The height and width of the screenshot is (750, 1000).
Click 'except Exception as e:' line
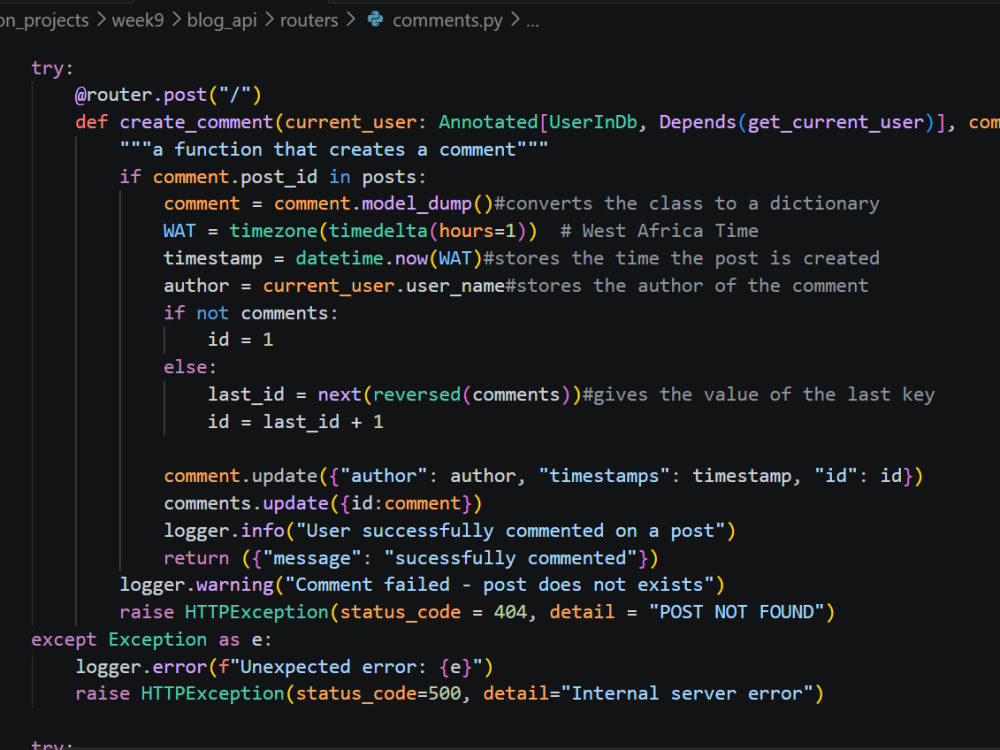[152, 640]
